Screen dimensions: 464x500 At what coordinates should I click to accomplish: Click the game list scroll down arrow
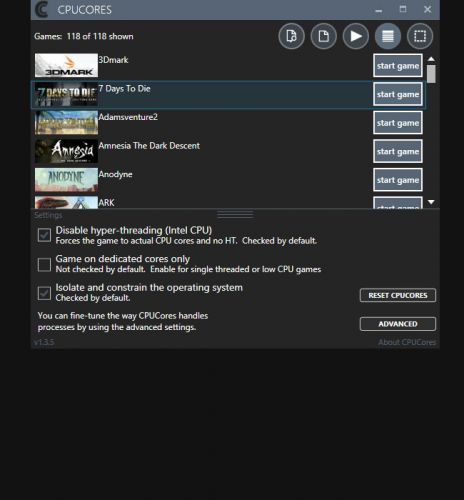[431, 202]
